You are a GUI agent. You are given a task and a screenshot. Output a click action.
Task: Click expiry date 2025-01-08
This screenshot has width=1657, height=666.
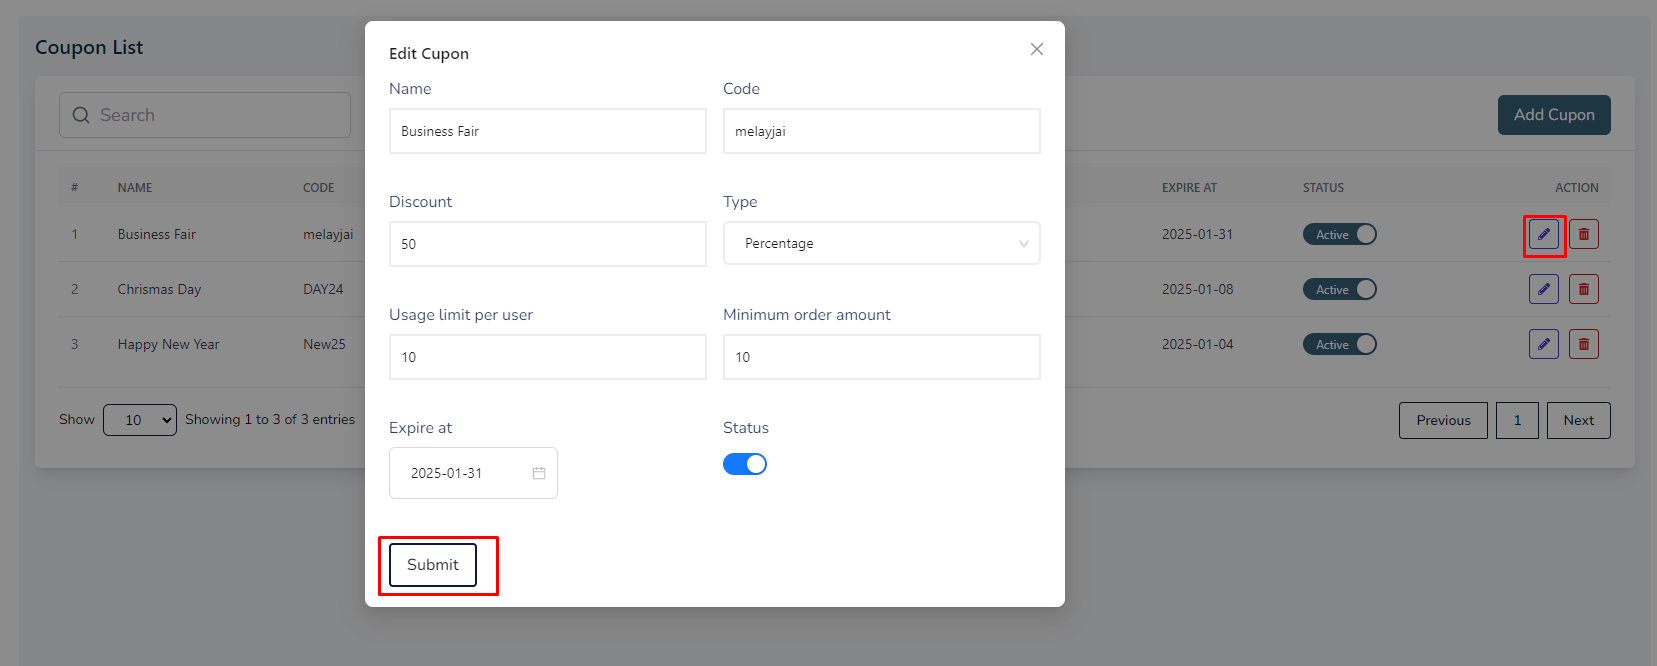tap(1197, 289)
